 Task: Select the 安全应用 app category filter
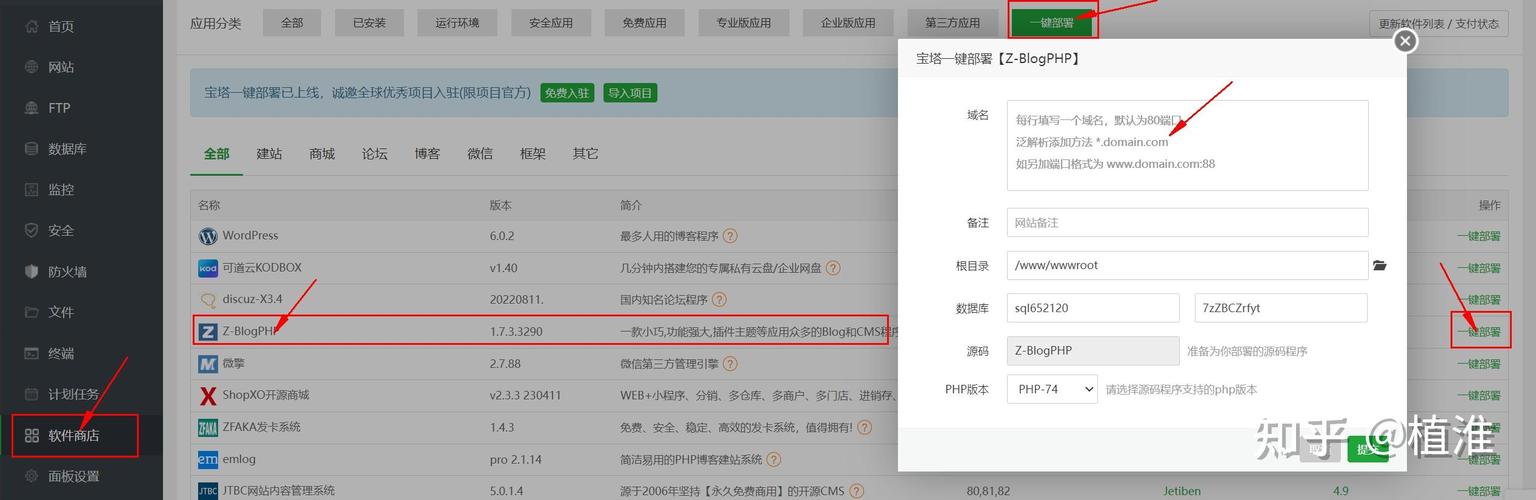pos(551,22)
